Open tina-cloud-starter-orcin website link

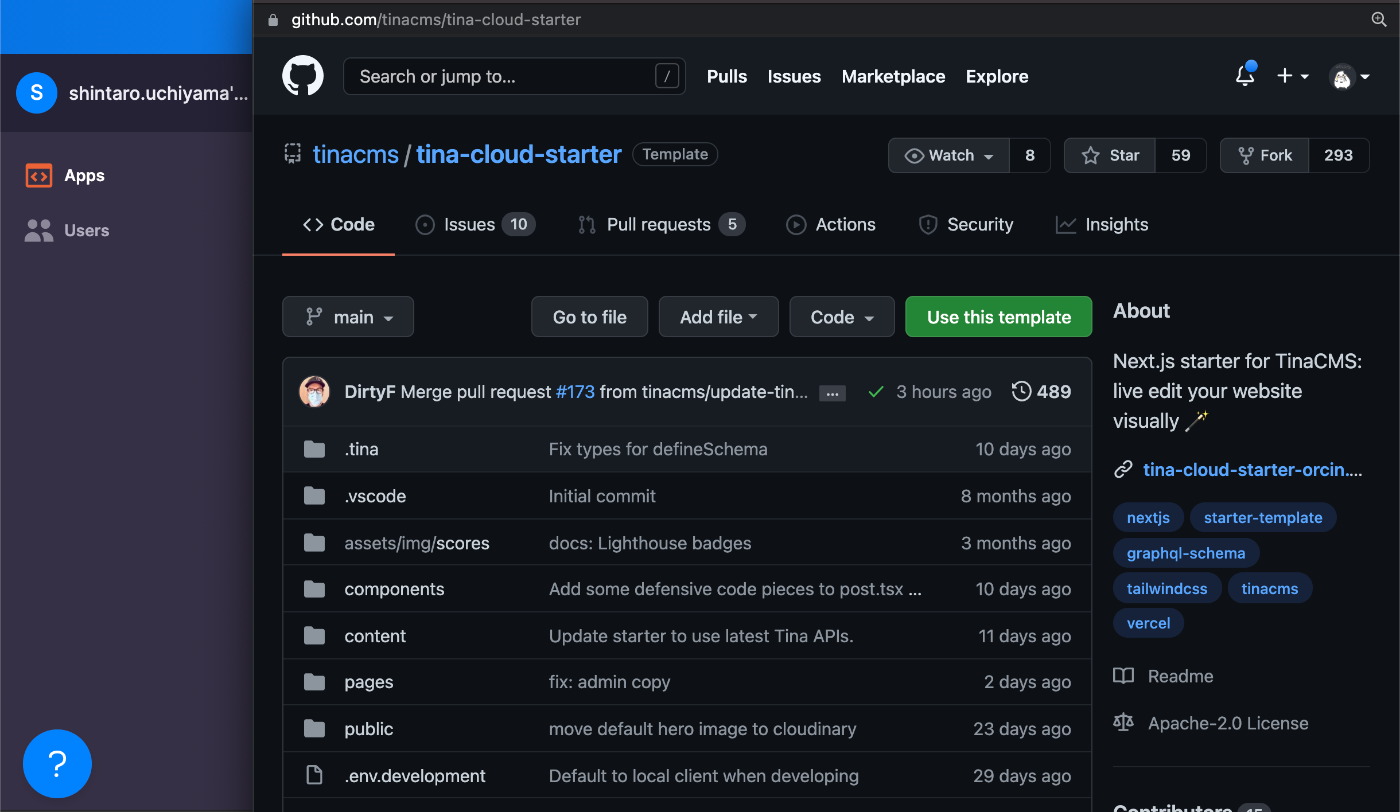(x=1253, y=470)
